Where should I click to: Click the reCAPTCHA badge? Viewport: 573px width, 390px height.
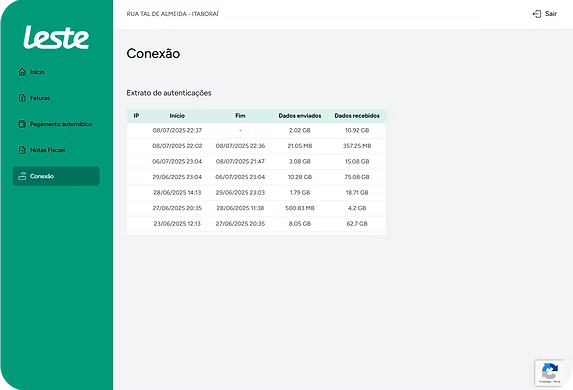550,372
